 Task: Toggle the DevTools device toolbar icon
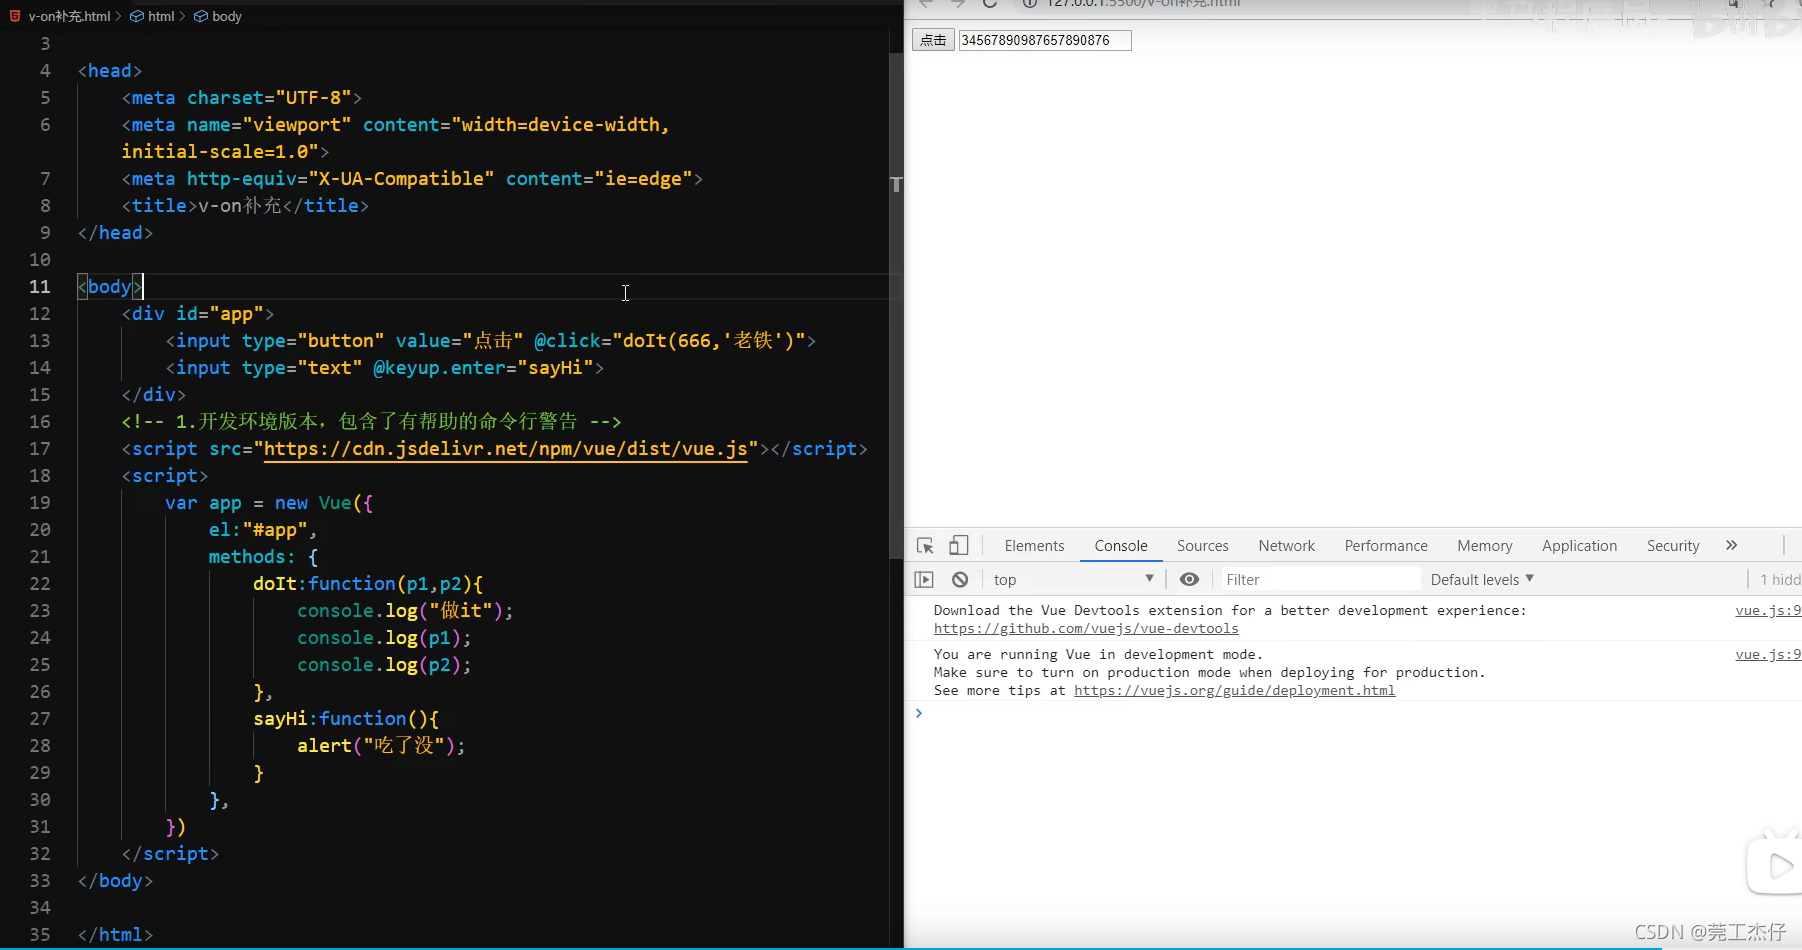[959, 546]
